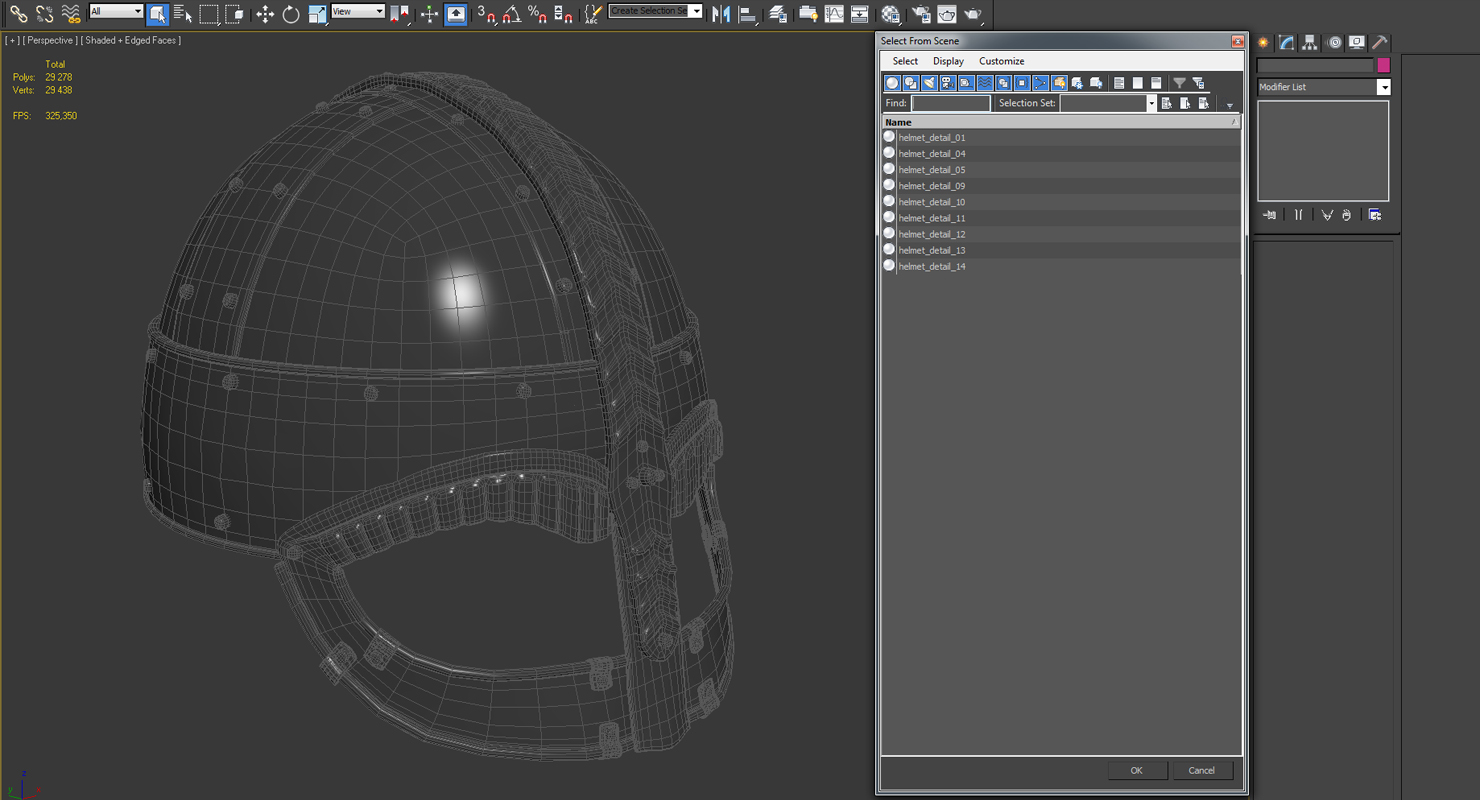This screenshot has height=800, width=1480.
Task: Open the Rendered Frame Window
Action: [x=946, y=14]
